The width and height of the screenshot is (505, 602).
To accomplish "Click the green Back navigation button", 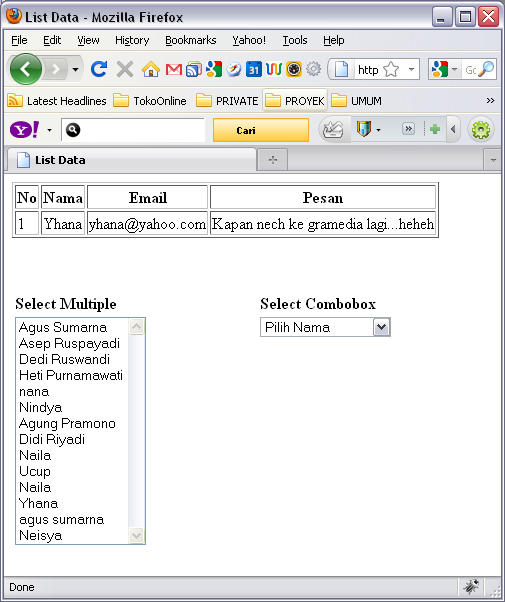I will click(x=26, y=69).
